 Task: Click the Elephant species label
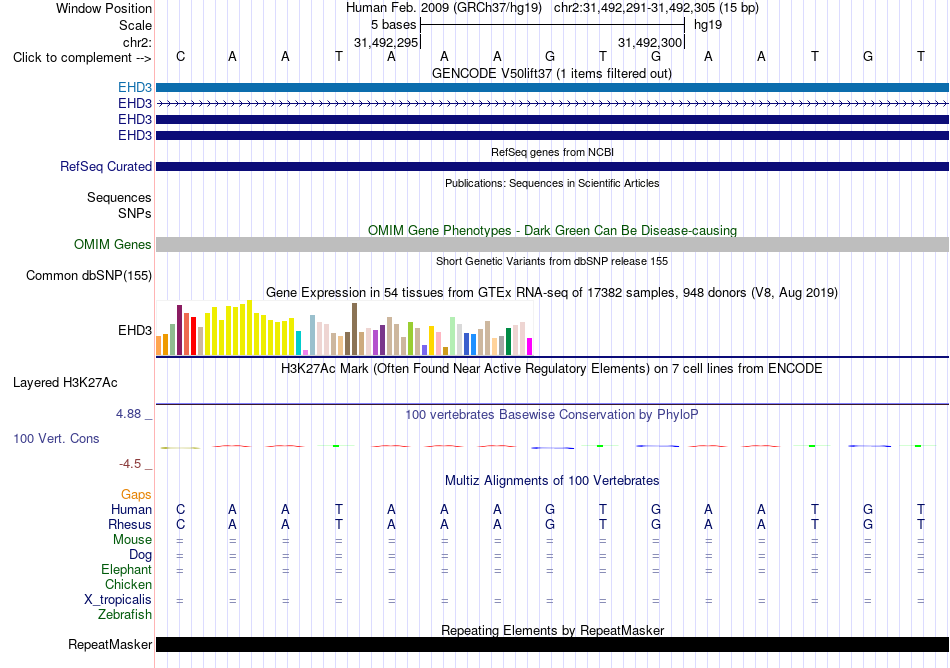click(x=126, y=570)
